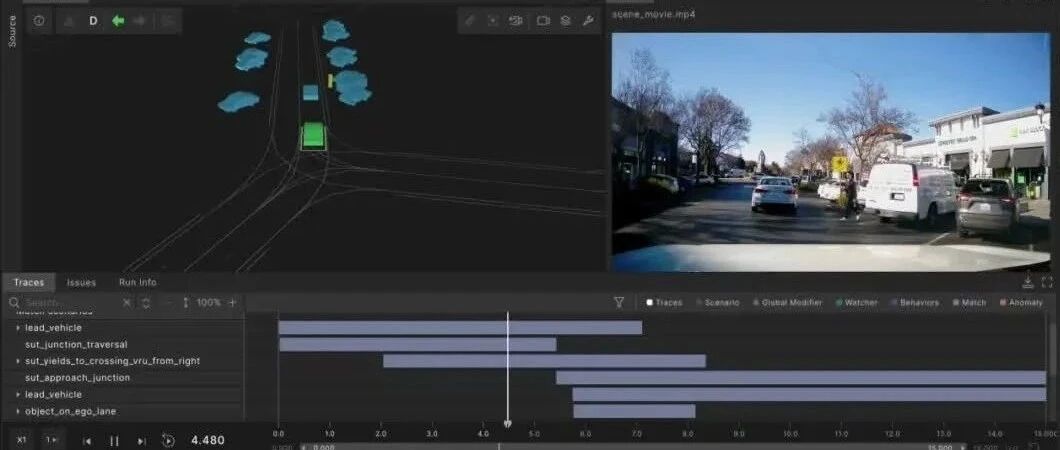Expand the object_on_ego_lane row

coord(18,411)
